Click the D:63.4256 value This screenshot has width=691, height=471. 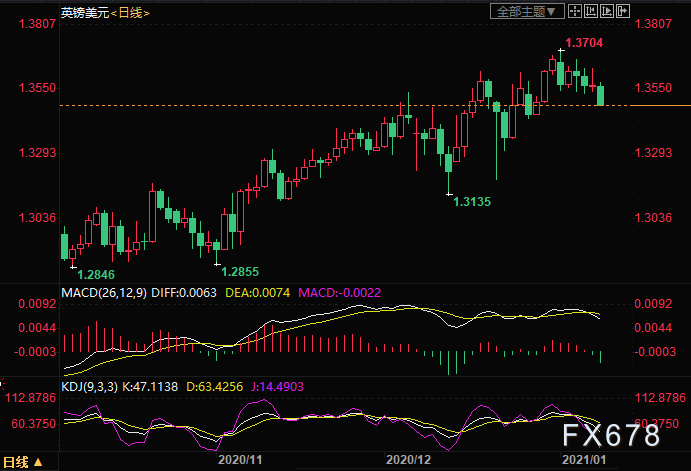[214, 387]
